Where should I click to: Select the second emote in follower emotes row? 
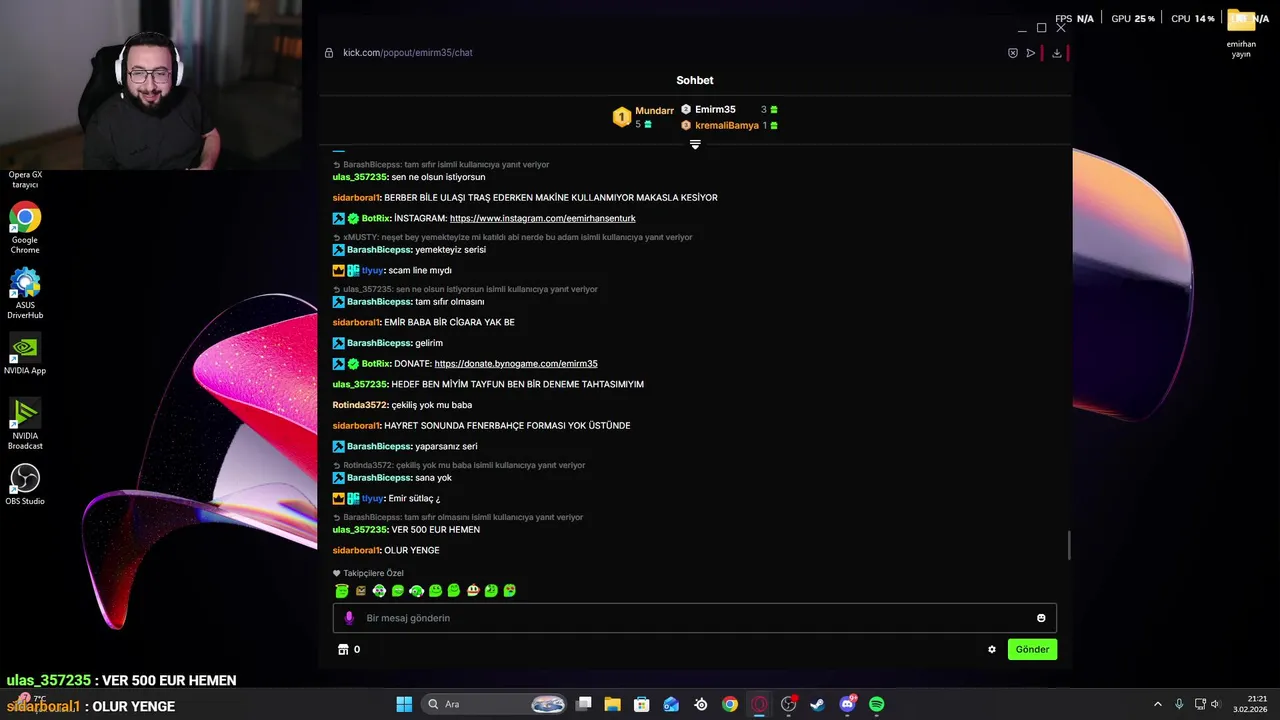tap(361, 591)
